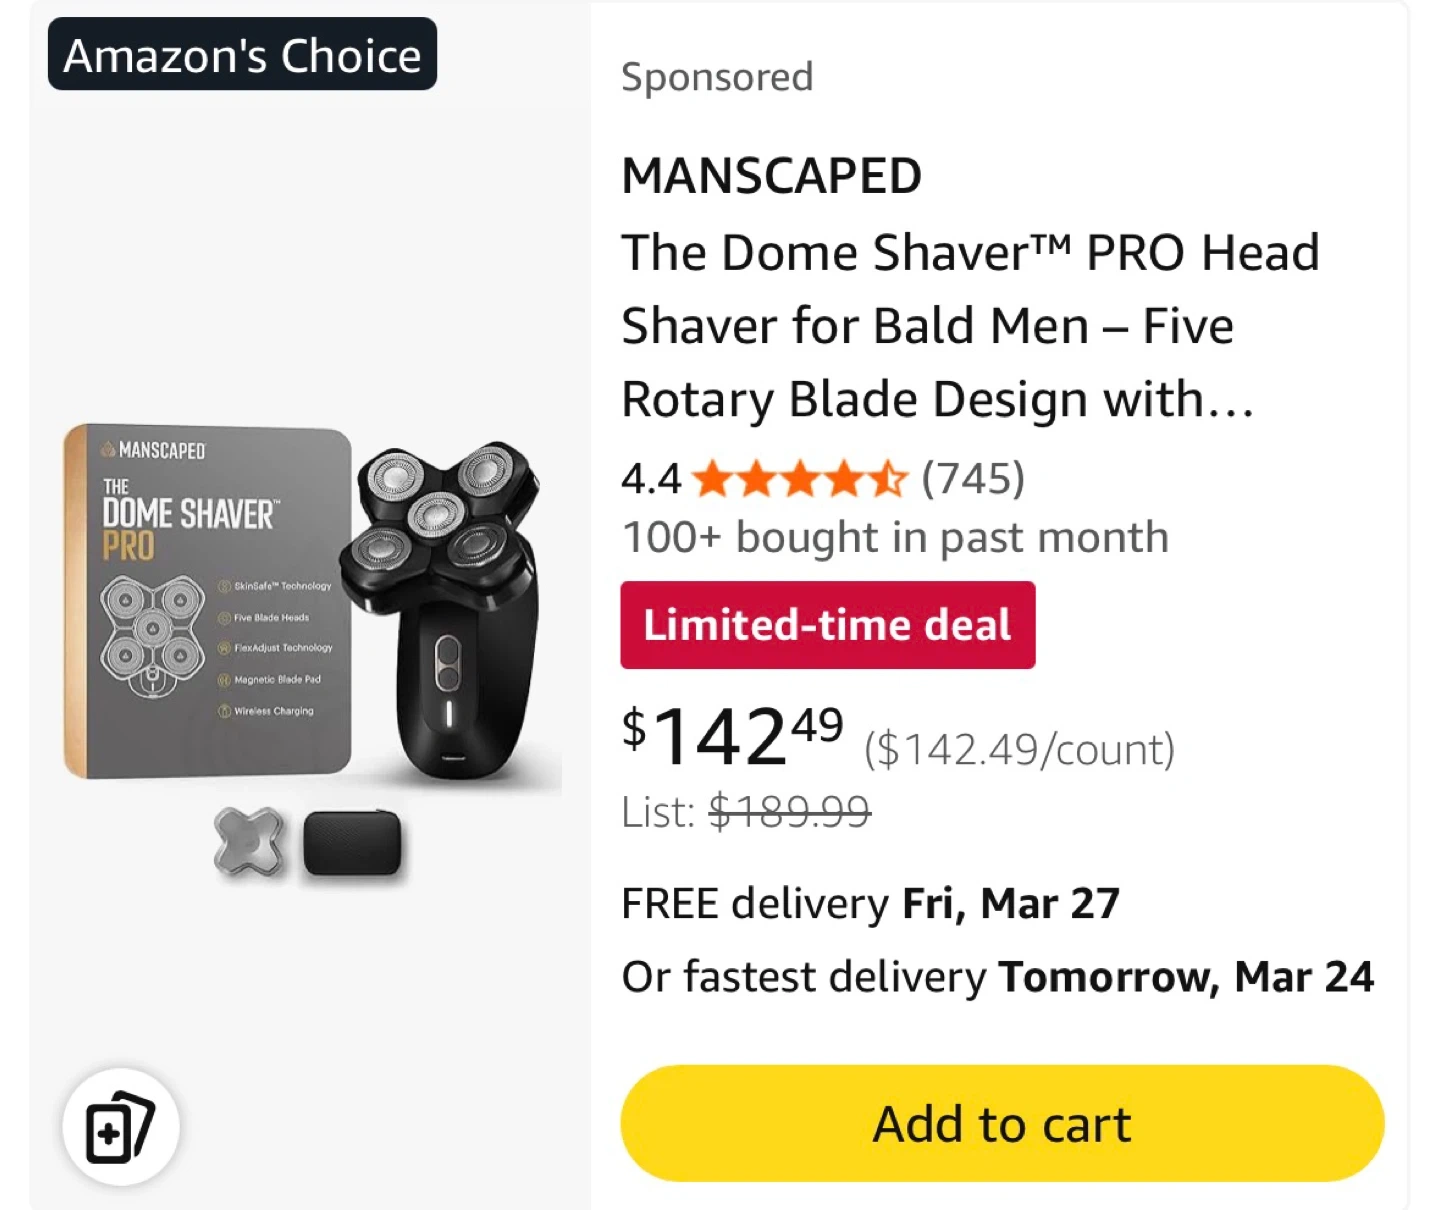Tap the struck-through $189.99 list price
1440x1210 pixels.
(x=789, y=812)
